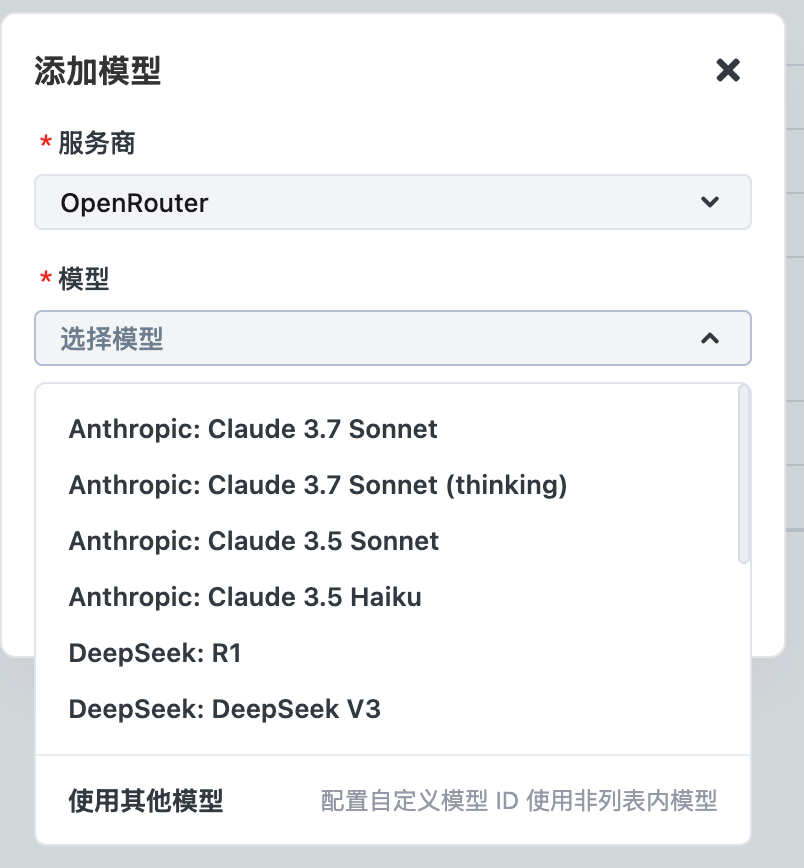The image size is (804, 868).
Task: Click the chevron on the OpenRouter selector
Action: (711, 202)
